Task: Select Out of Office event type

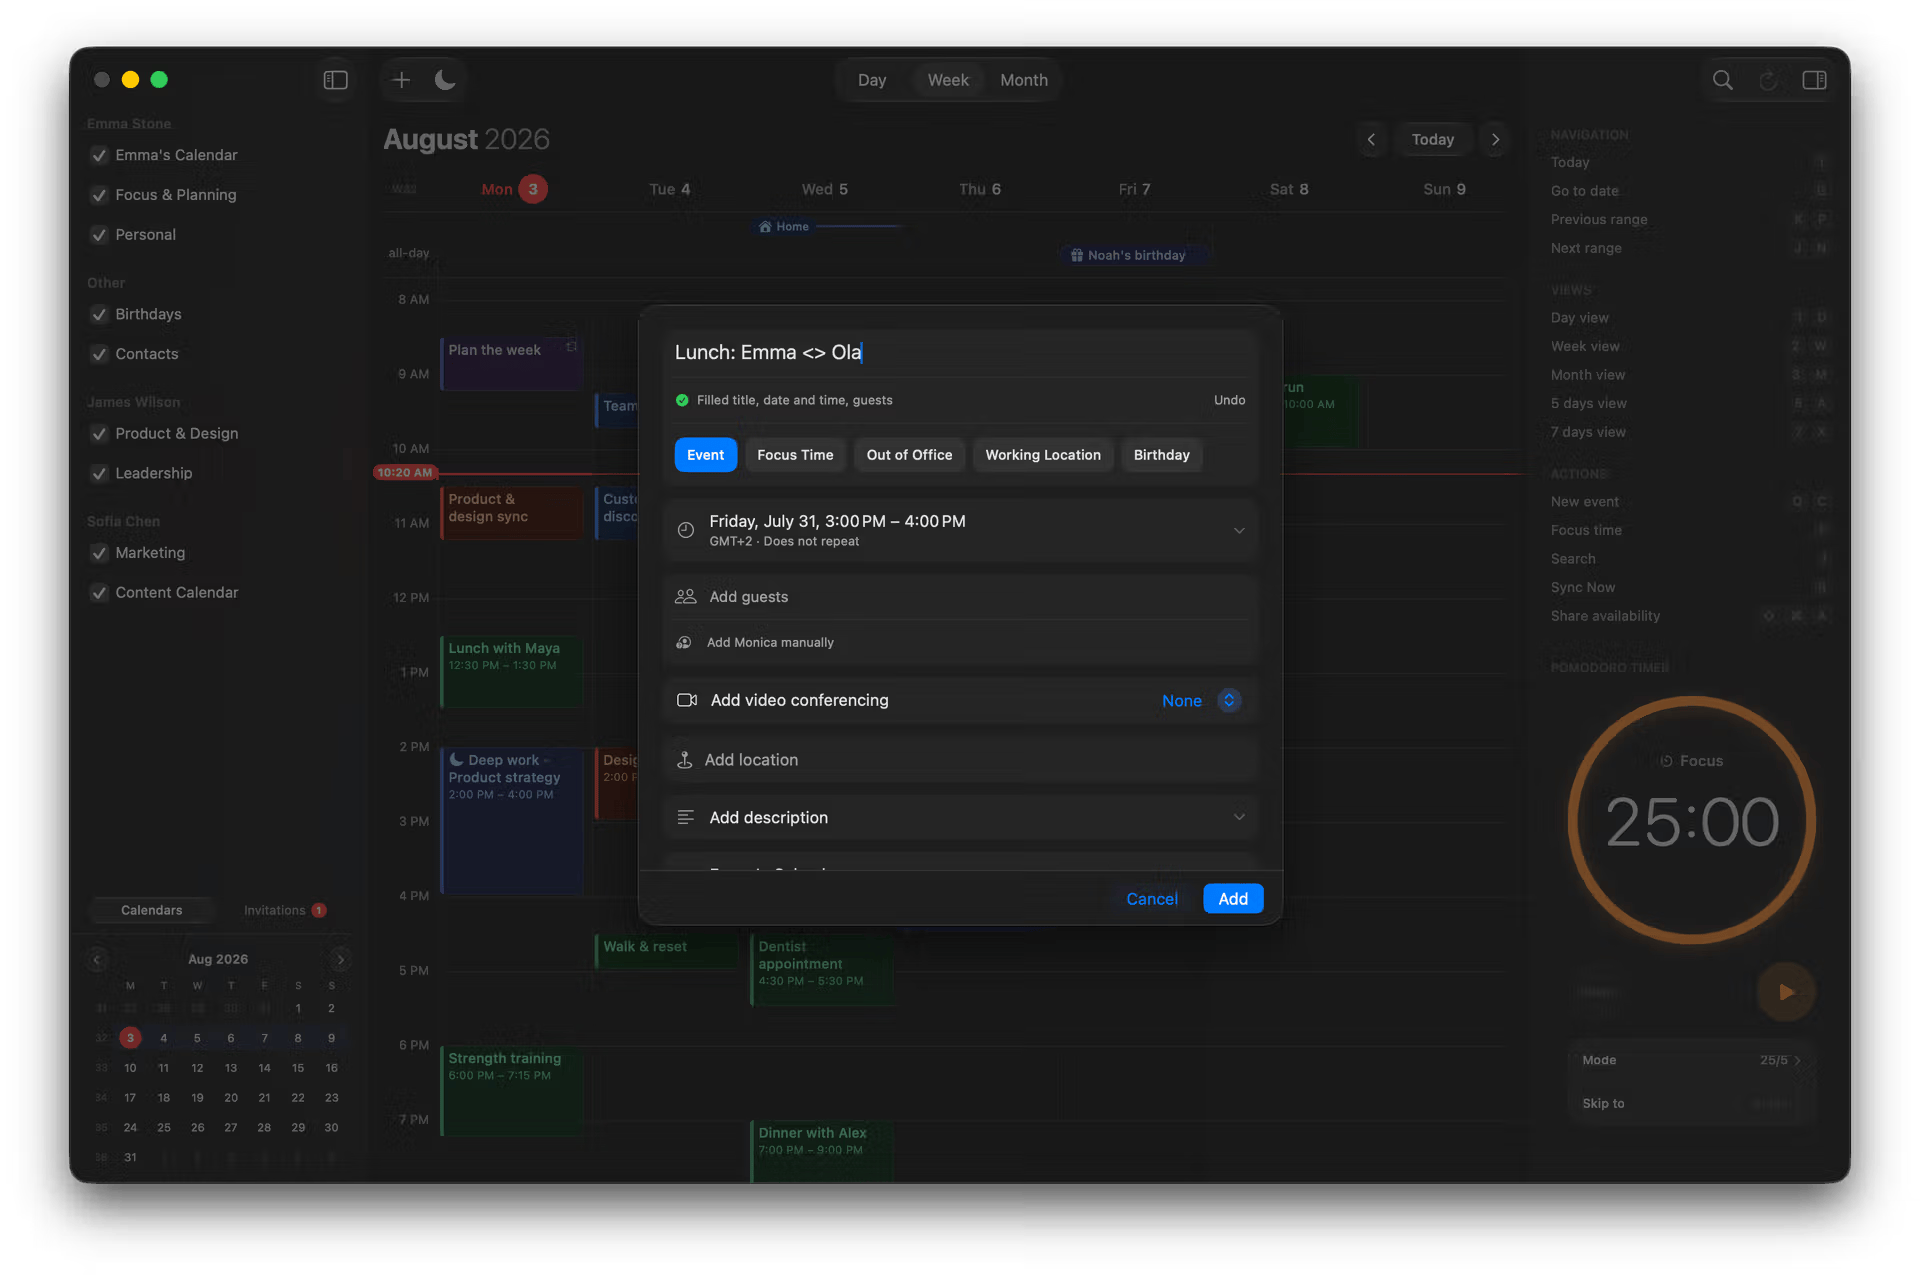Action: [909, 455]
